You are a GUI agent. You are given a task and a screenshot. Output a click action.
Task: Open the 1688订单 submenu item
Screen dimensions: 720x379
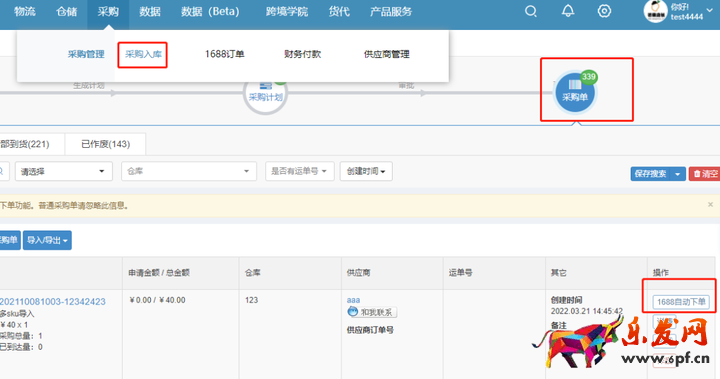[224, 54]
